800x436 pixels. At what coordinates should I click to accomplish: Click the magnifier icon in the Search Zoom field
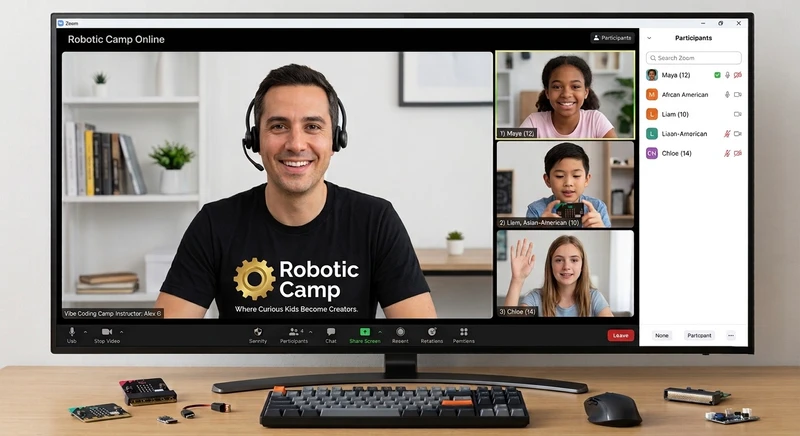(653, 58)
